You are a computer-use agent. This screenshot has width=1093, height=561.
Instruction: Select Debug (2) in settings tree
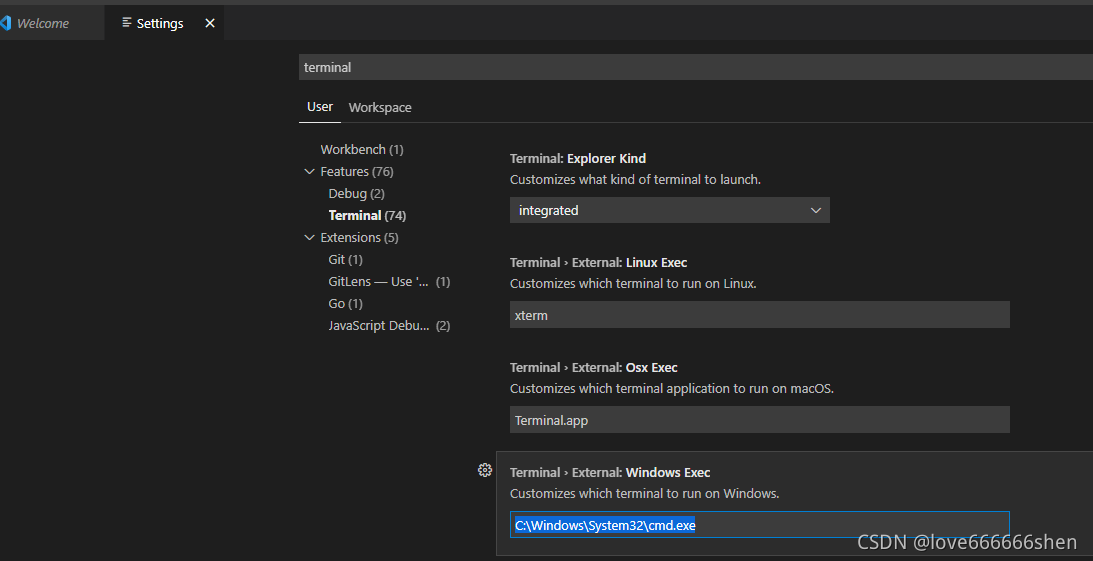point(356,193)
